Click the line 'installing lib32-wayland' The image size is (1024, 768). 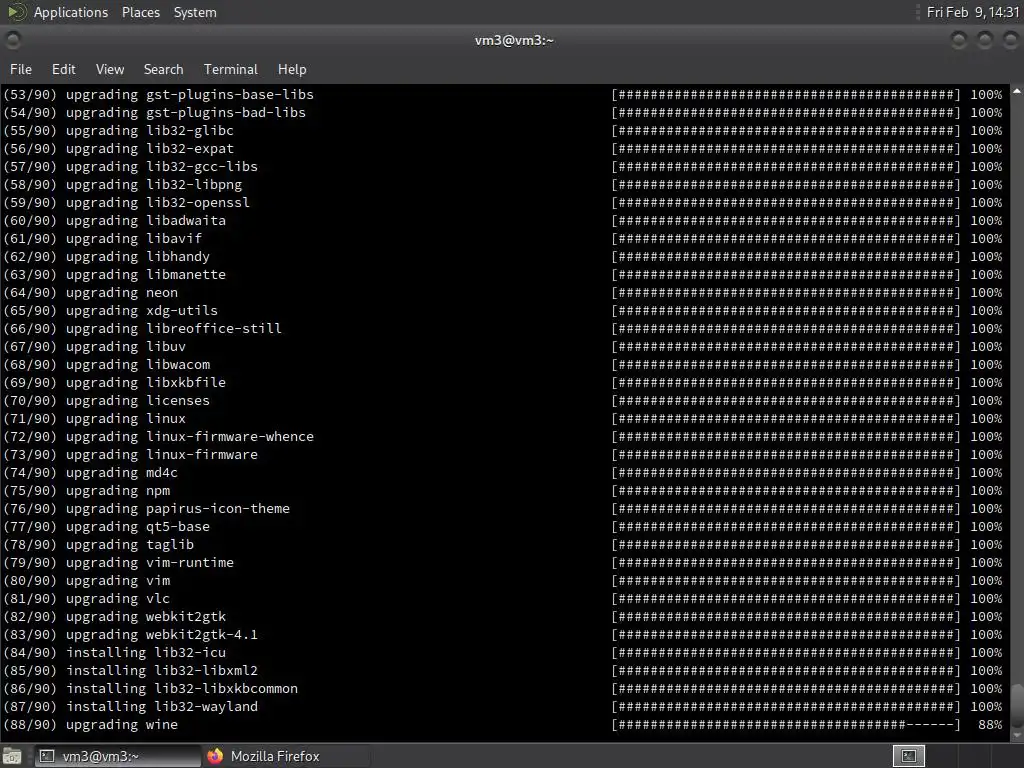click(162, 707)
